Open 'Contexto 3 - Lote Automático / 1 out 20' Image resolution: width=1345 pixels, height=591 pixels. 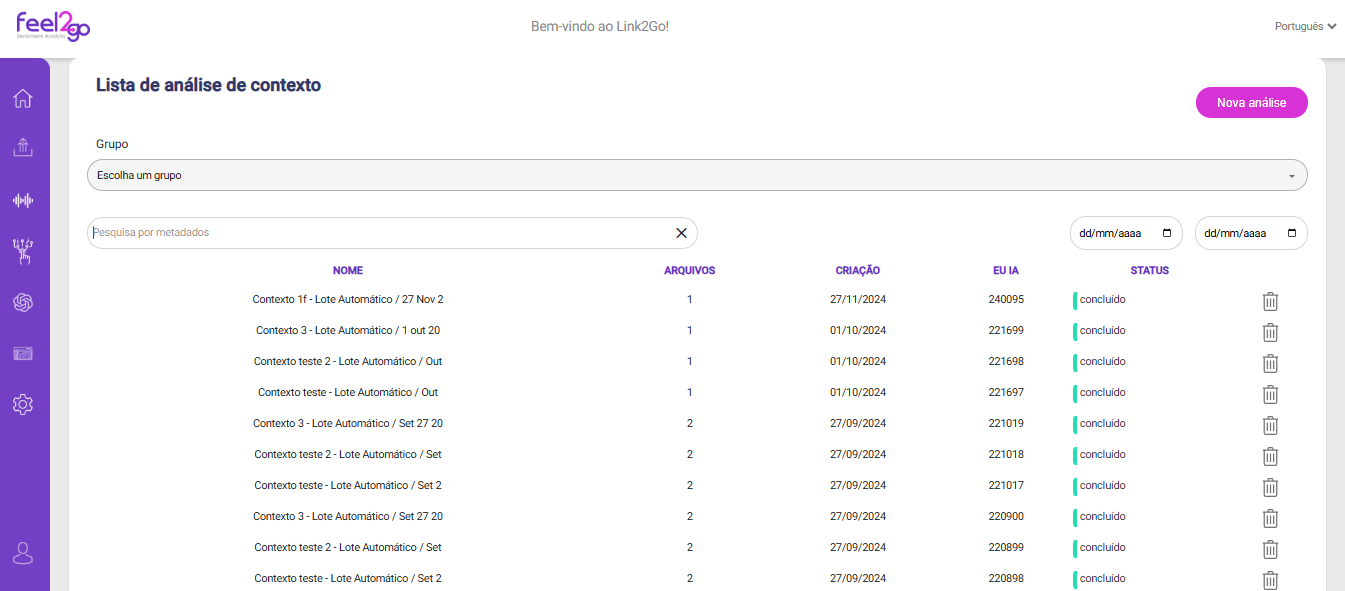coord(348,330)
